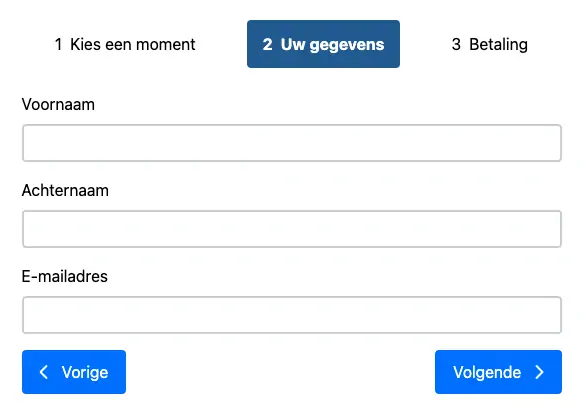This screenshot has width=584, height=415.
Task: Click the 'Voornaam' field label
Action: [58, 104]
